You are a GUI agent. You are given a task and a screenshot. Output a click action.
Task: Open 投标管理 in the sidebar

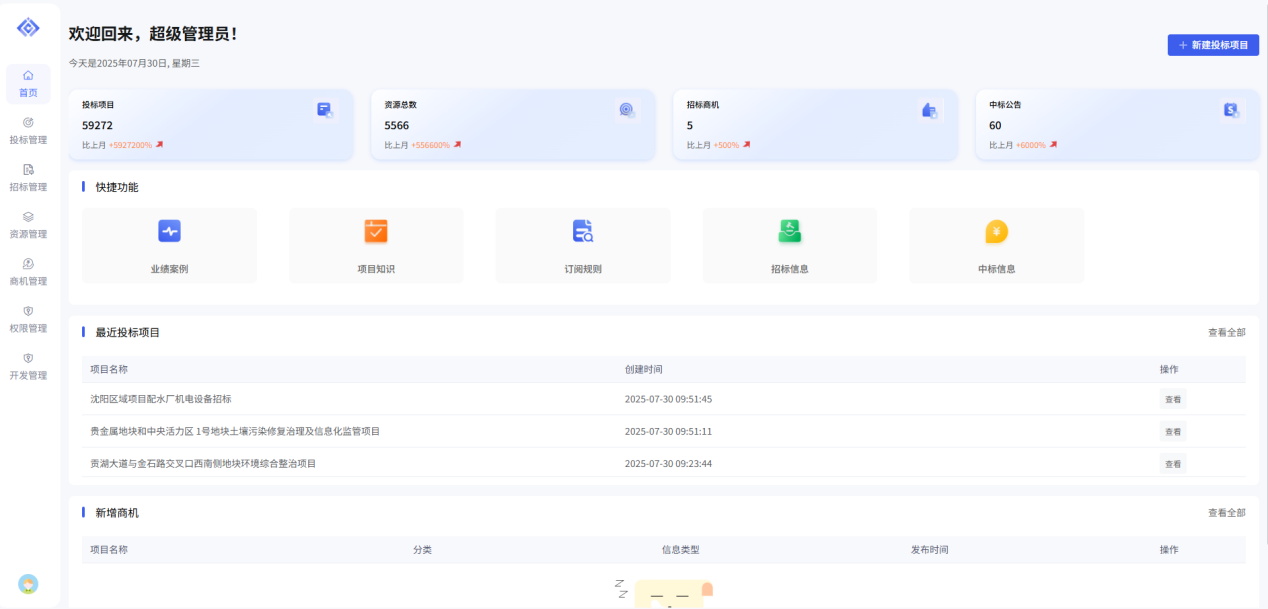28,131
